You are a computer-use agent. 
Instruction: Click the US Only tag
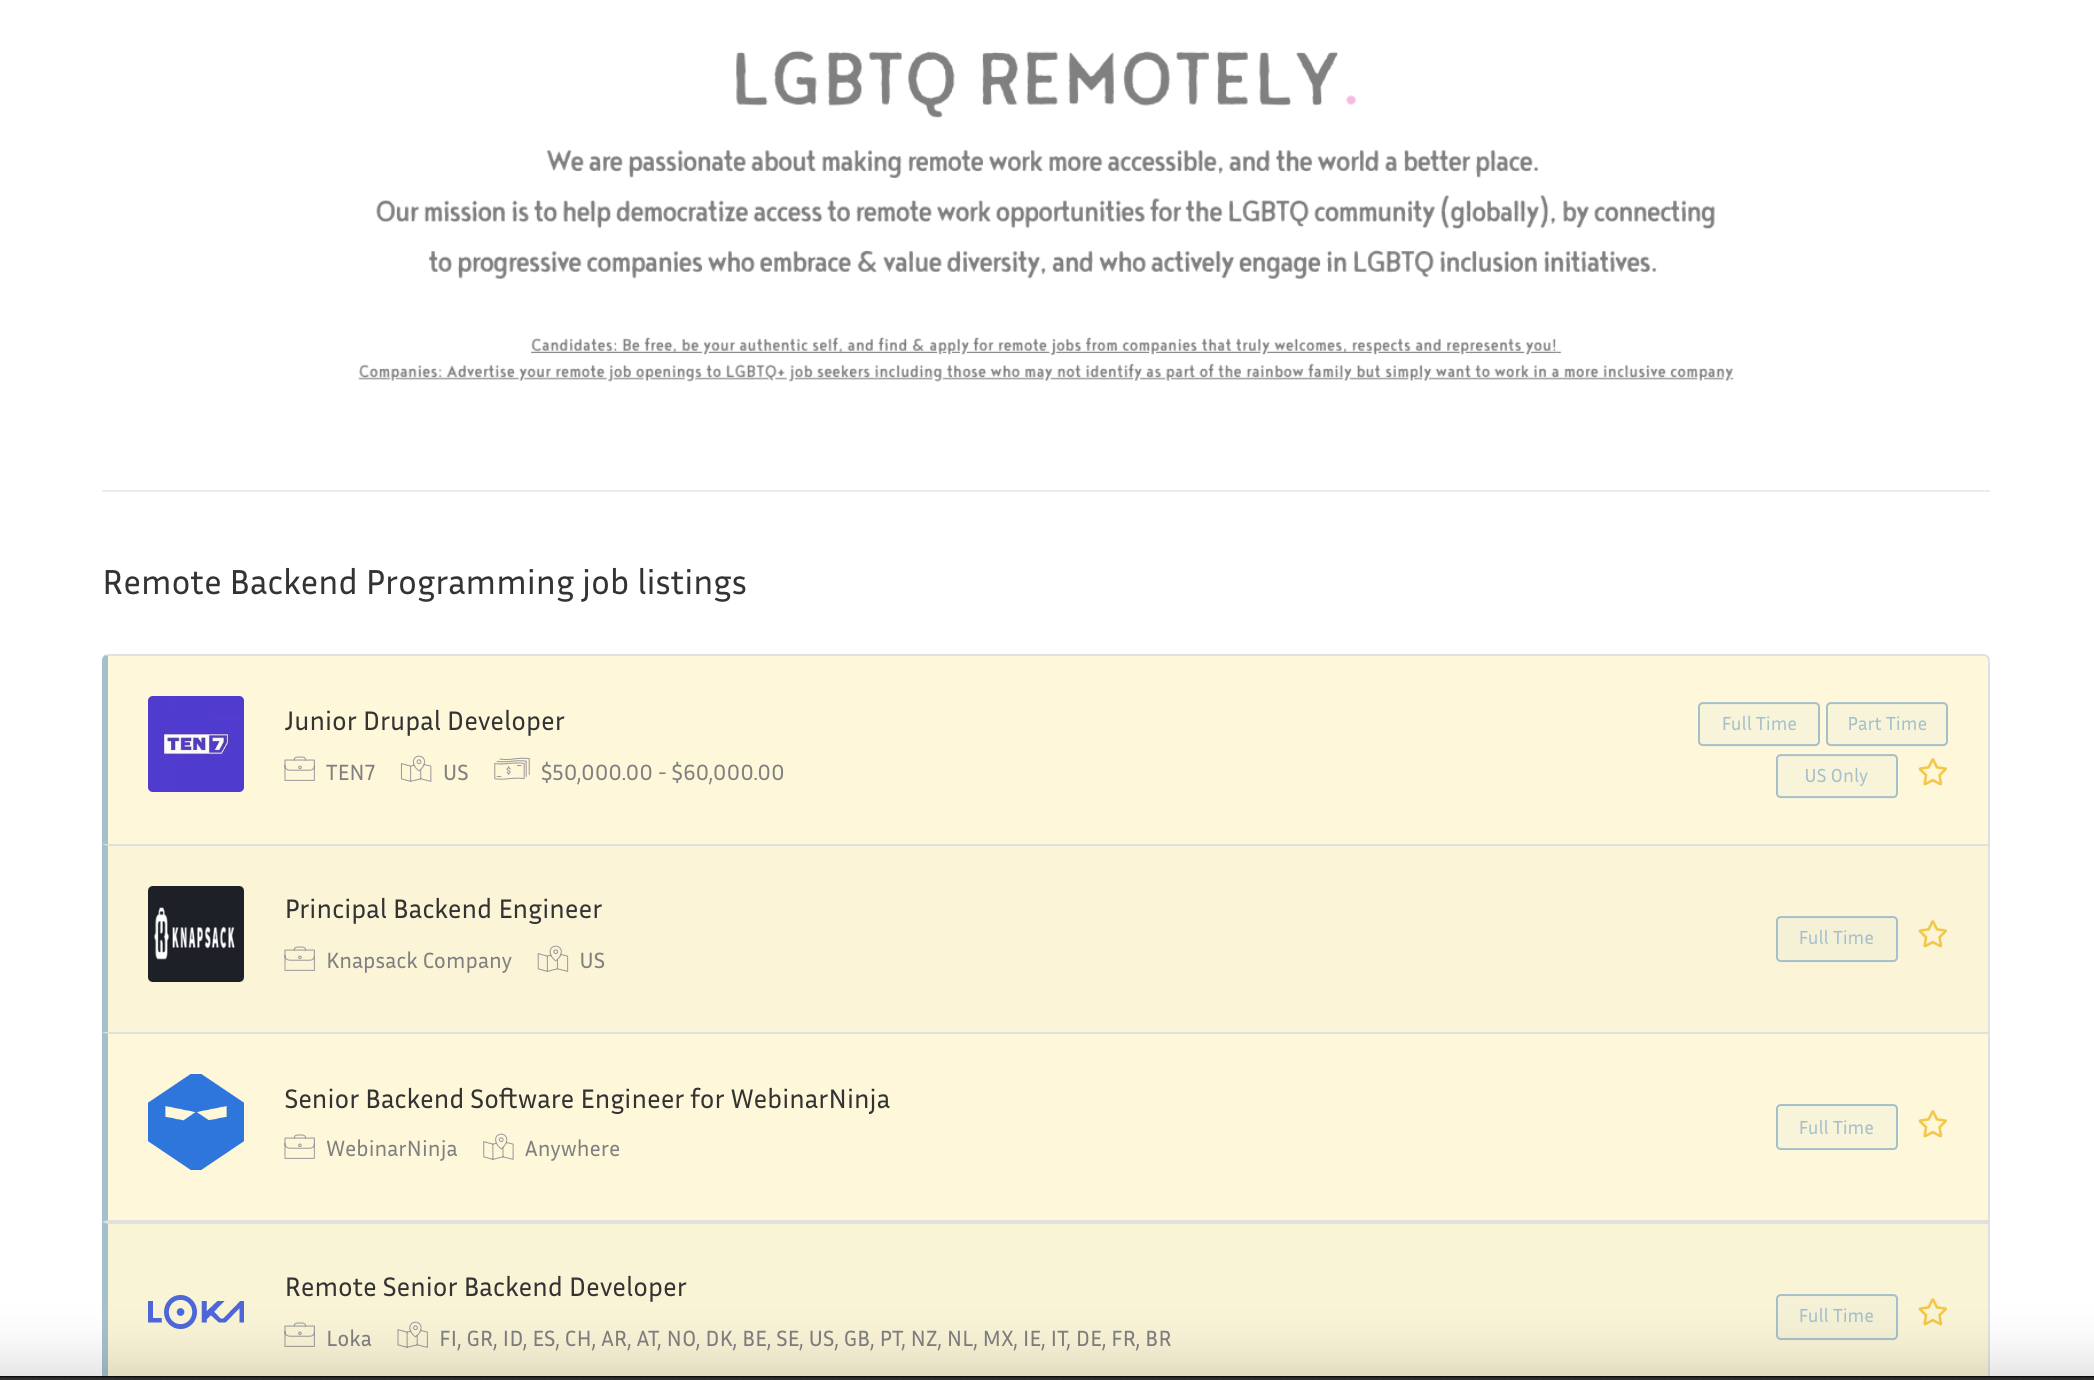[x=1835, y=775]
